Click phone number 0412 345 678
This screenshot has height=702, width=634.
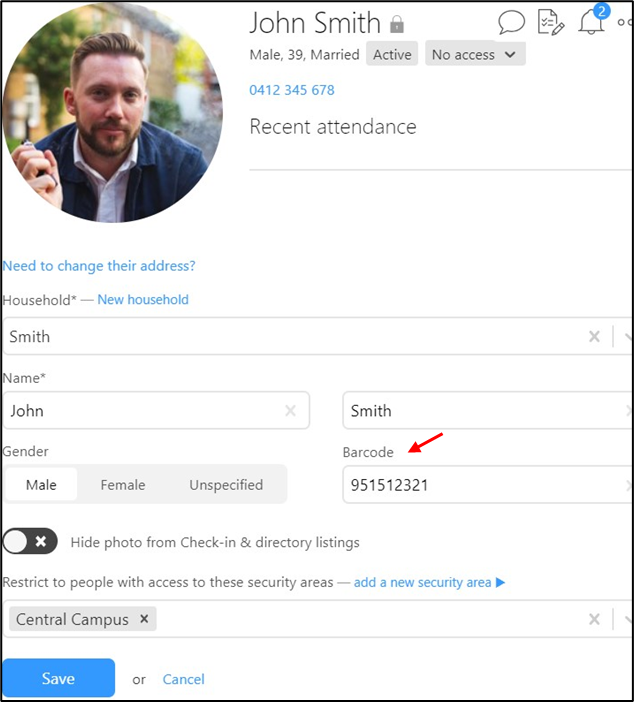coord(292,90)
